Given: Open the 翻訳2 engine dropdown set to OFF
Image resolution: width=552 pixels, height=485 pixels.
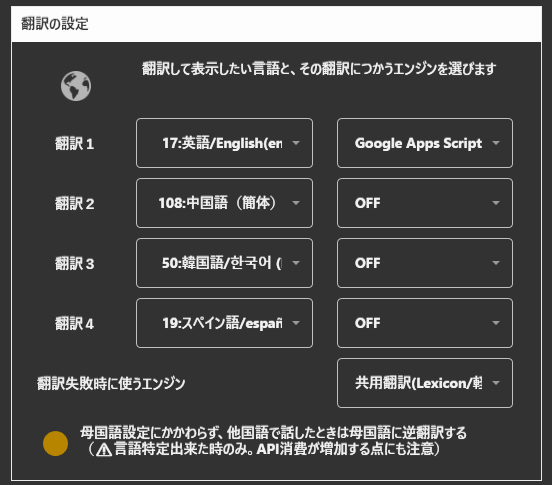Looking at the screenshot, I should [425, 203].
